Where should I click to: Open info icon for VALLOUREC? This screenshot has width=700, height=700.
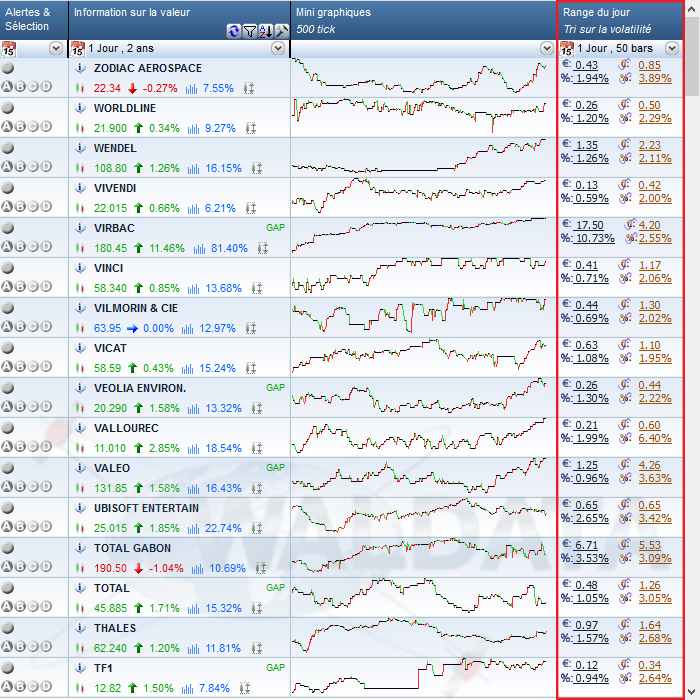80,428
